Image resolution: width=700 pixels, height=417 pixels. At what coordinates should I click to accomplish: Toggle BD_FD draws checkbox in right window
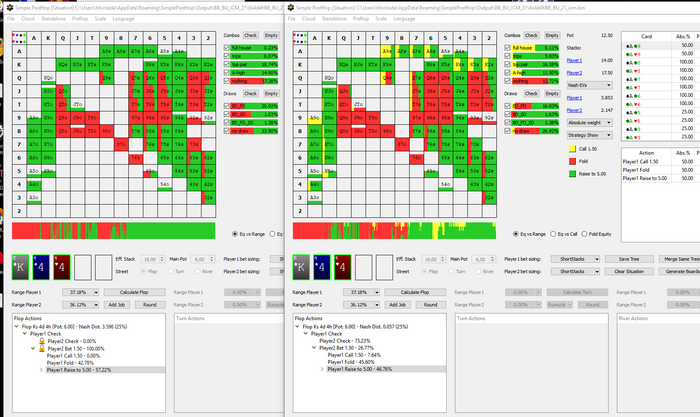pyautogui.click(x=507, y=106)
